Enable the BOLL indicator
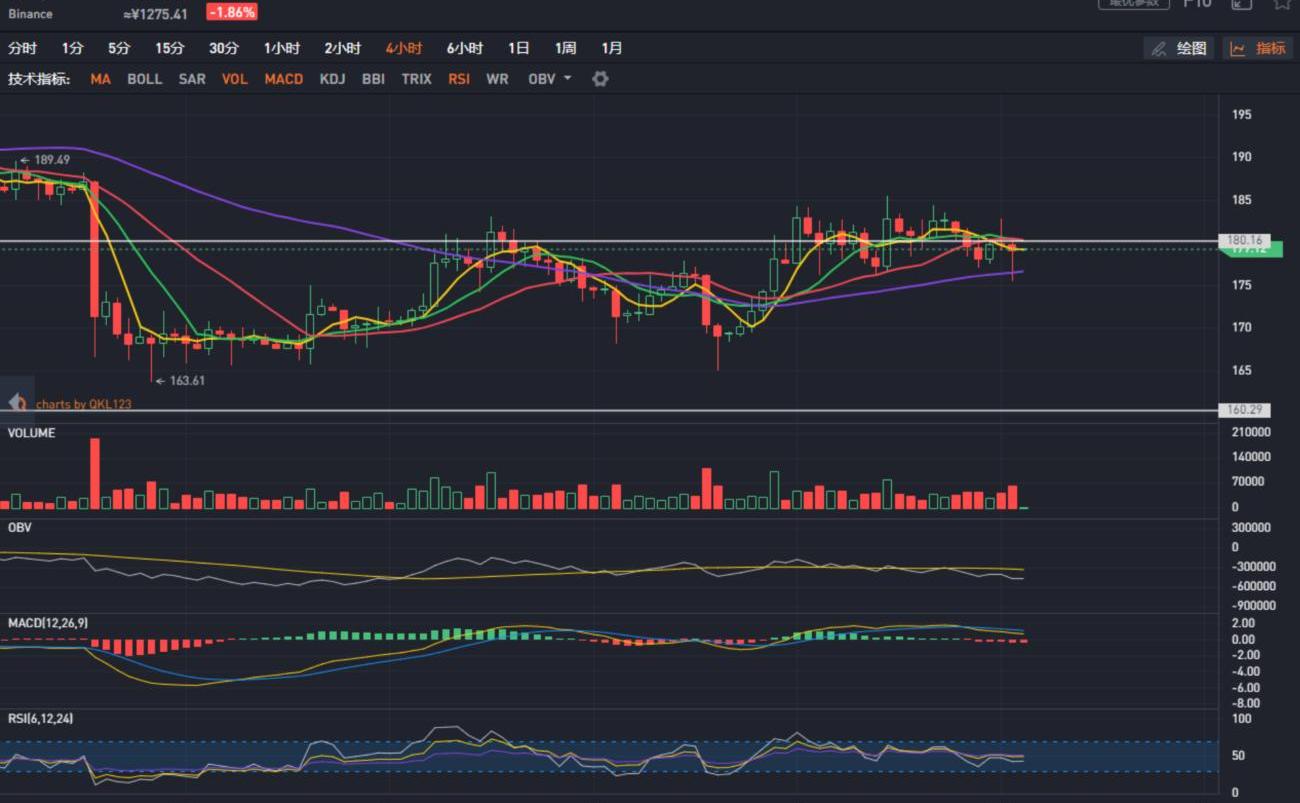 coord(144,79)
